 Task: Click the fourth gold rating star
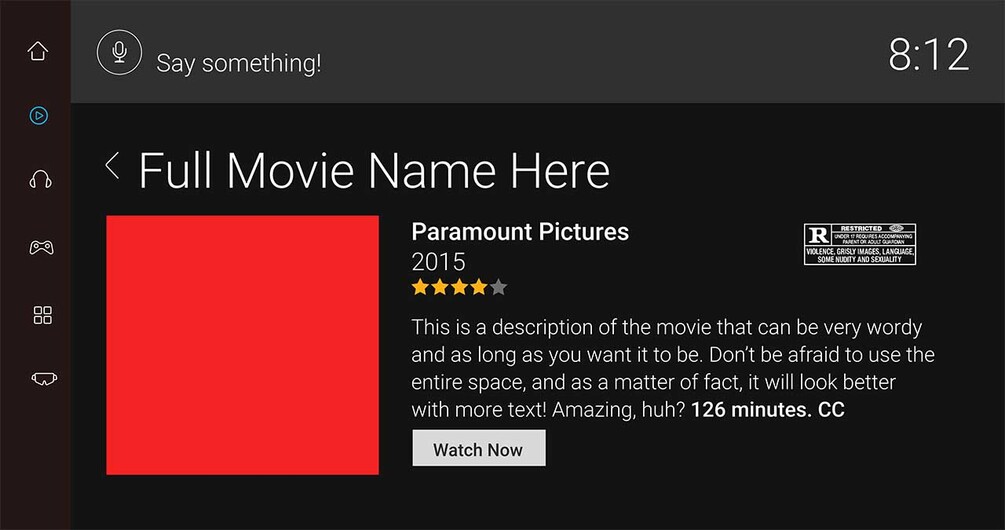coord(479,288)
